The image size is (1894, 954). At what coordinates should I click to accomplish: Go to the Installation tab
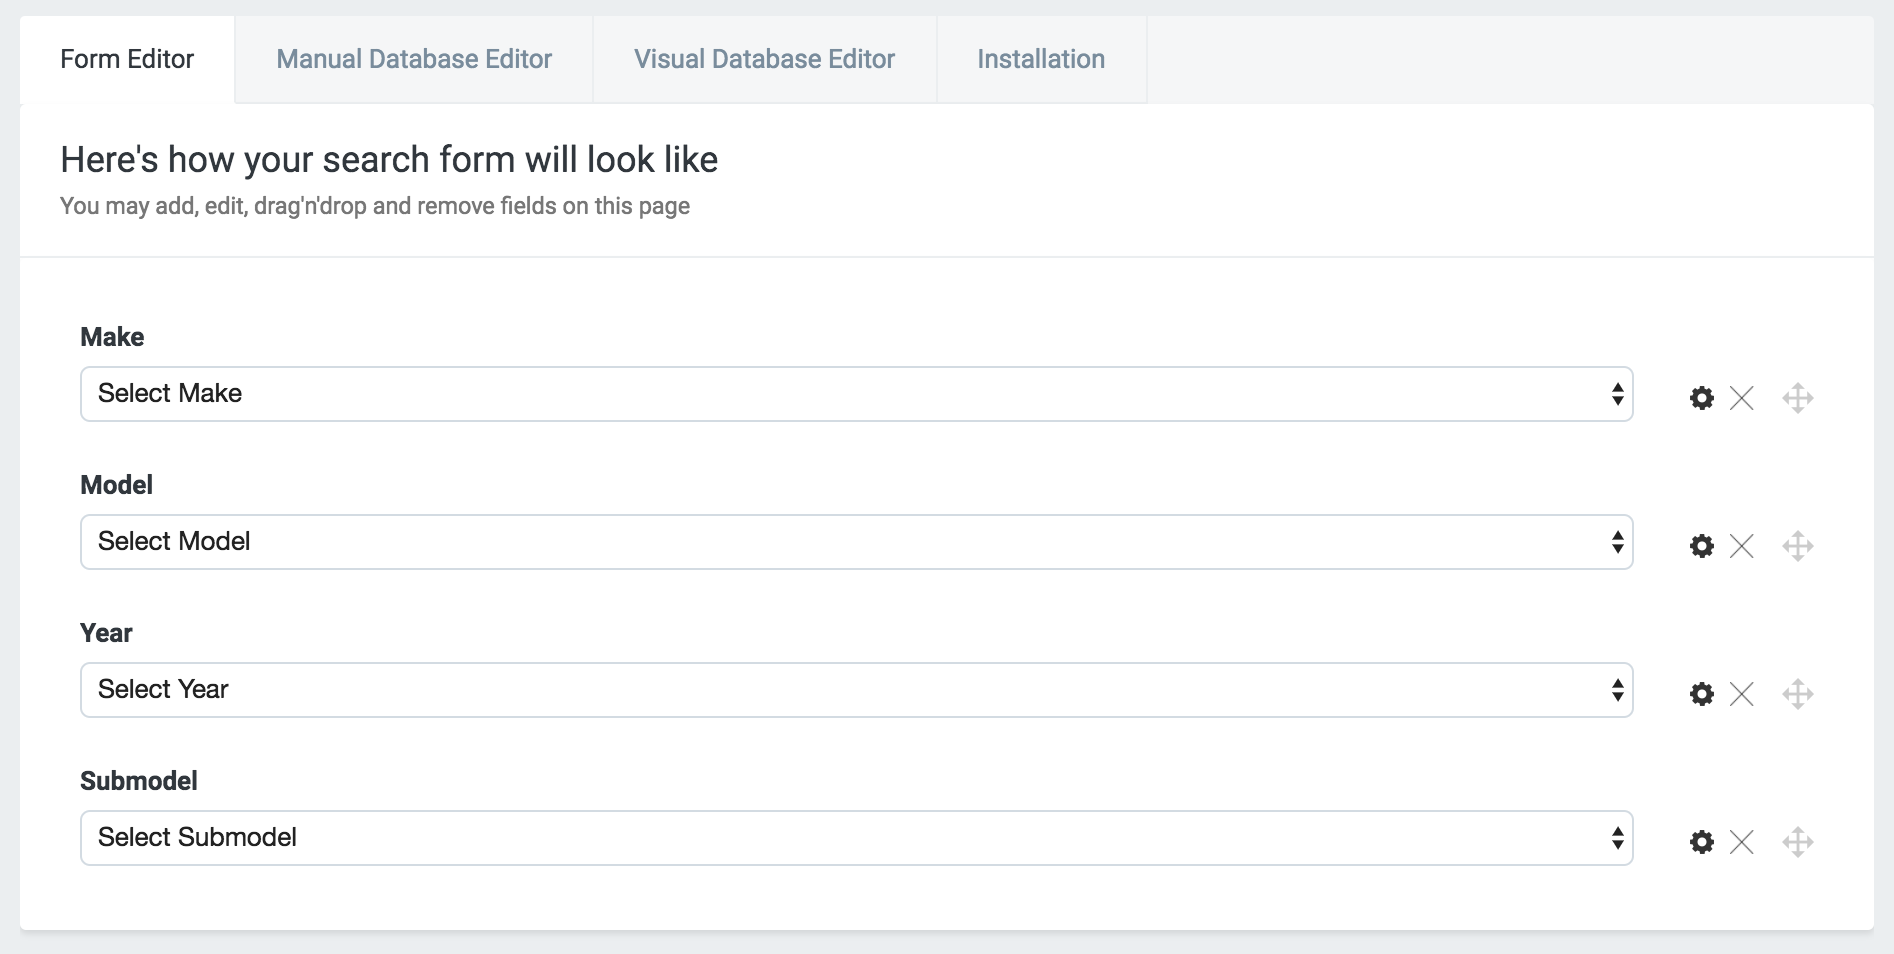pos(1041,60)
